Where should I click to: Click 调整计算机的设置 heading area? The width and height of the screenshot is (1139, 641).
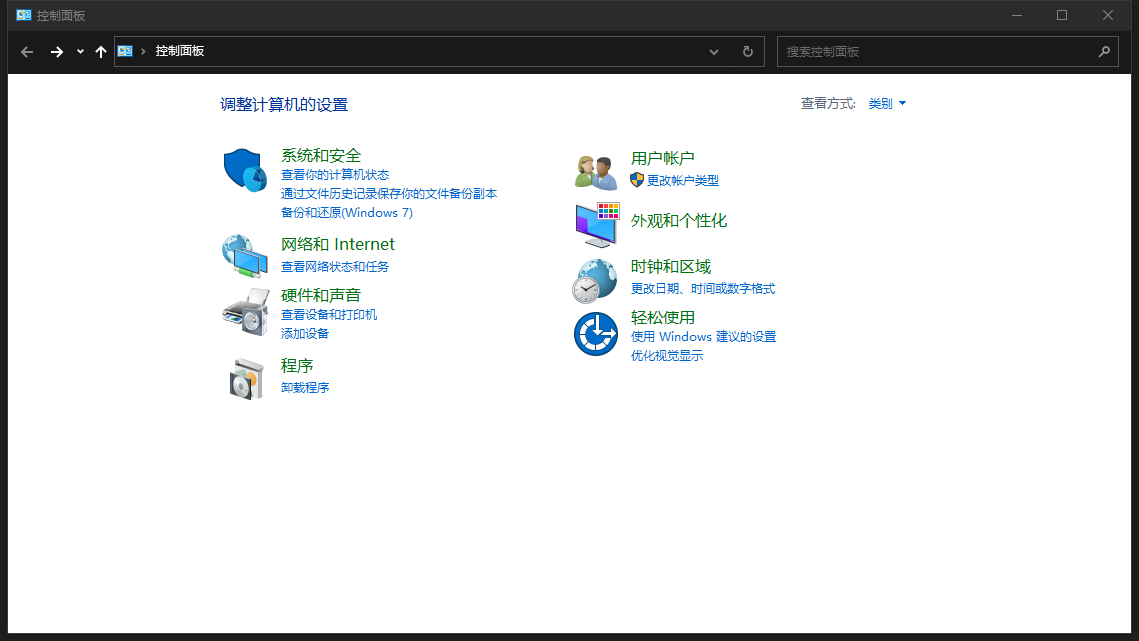pos(284,103)
